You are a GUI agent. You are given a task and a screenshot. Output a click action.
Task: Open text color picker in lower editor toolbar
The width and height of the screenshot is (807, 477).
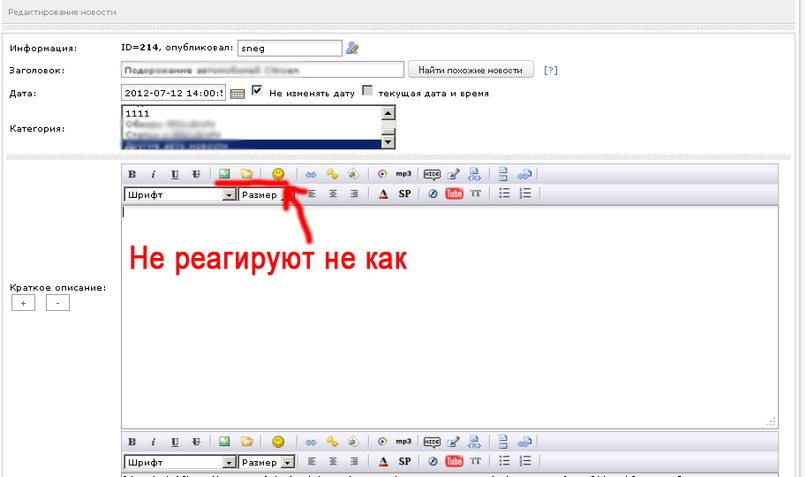383,462
